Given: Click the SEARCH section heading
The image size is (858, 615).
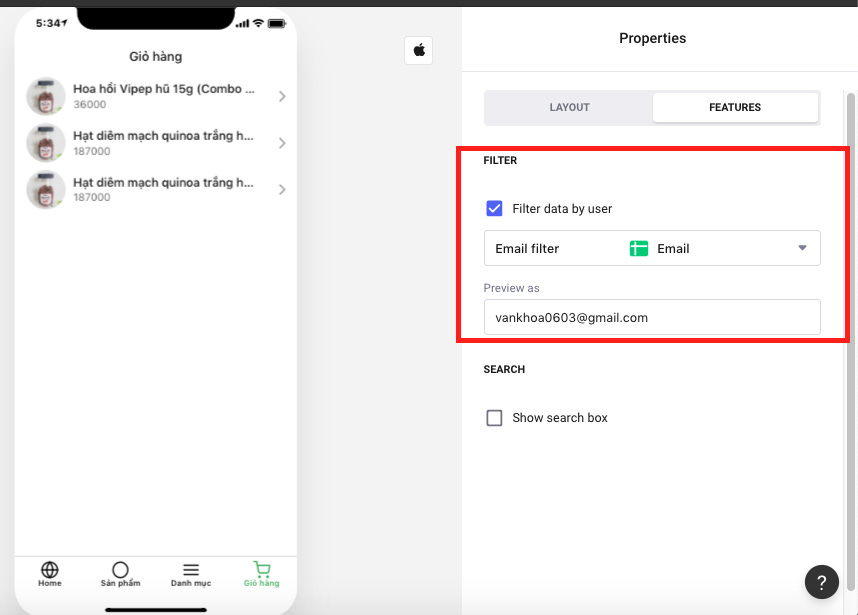Looking at the screenshot, I should point(504,369).
